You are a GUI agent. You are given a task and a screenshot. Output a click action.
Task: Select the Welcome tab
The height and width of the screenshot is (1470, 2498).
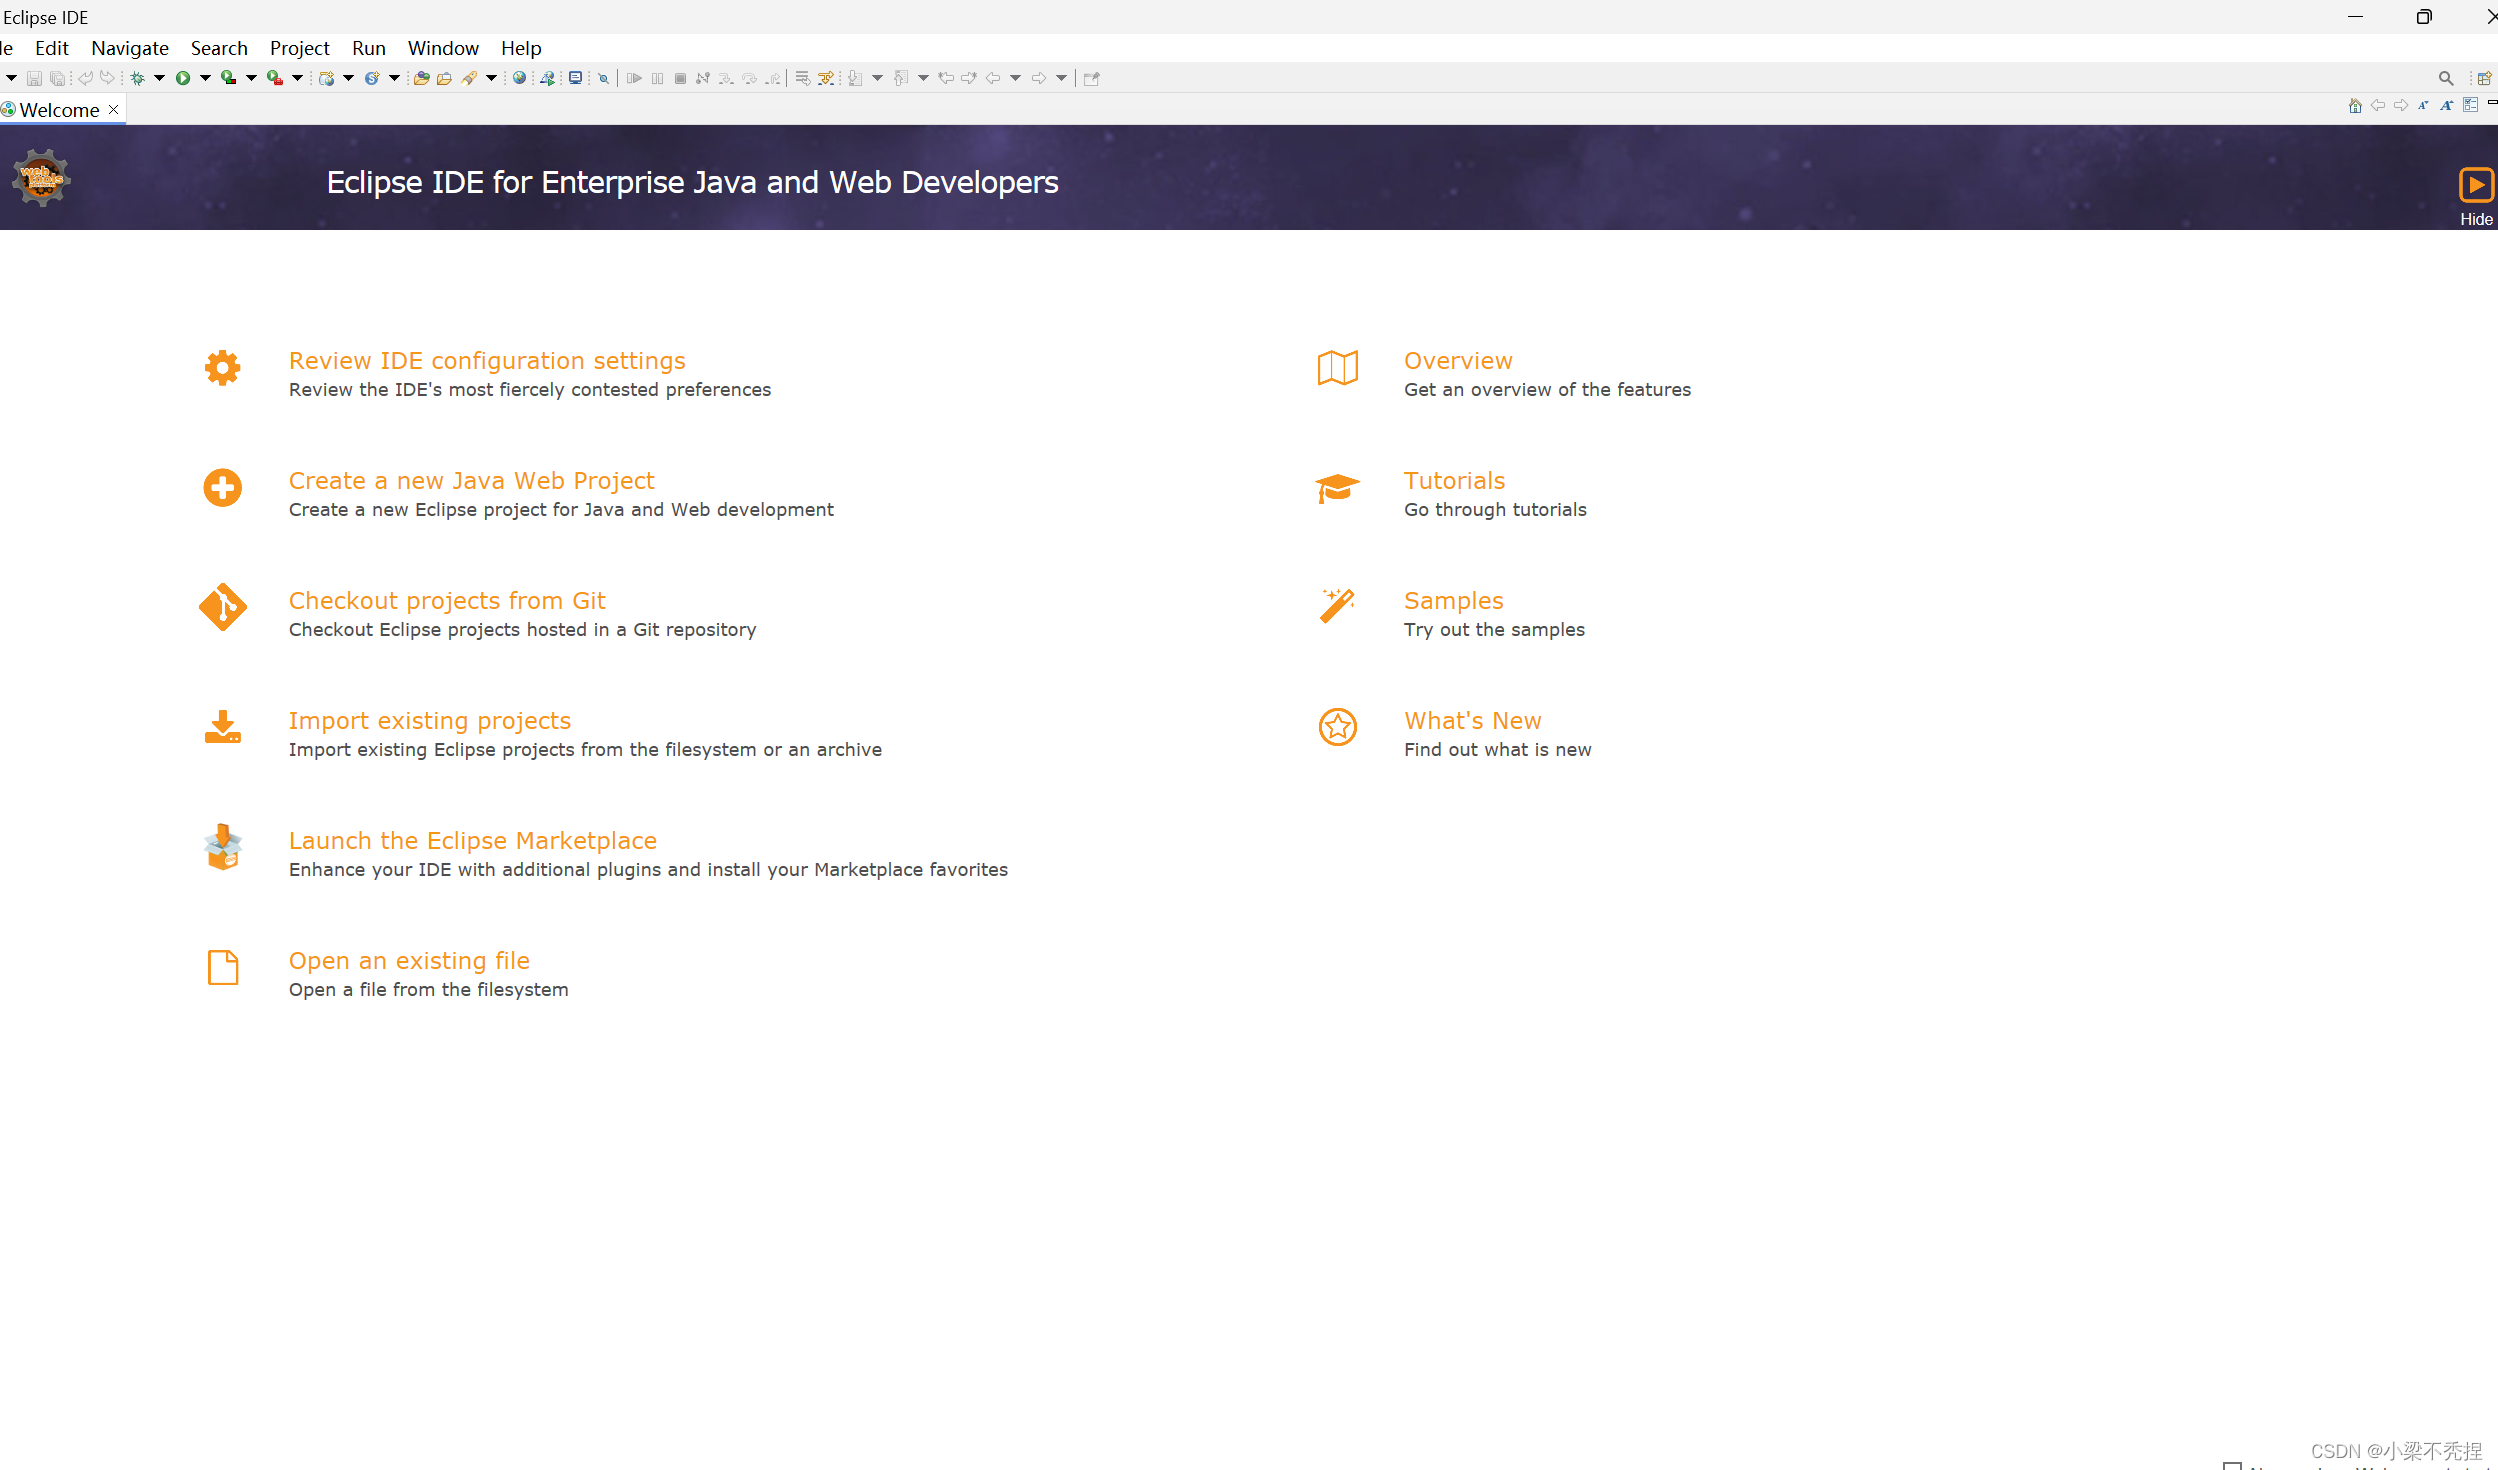[x=59, y=110]
